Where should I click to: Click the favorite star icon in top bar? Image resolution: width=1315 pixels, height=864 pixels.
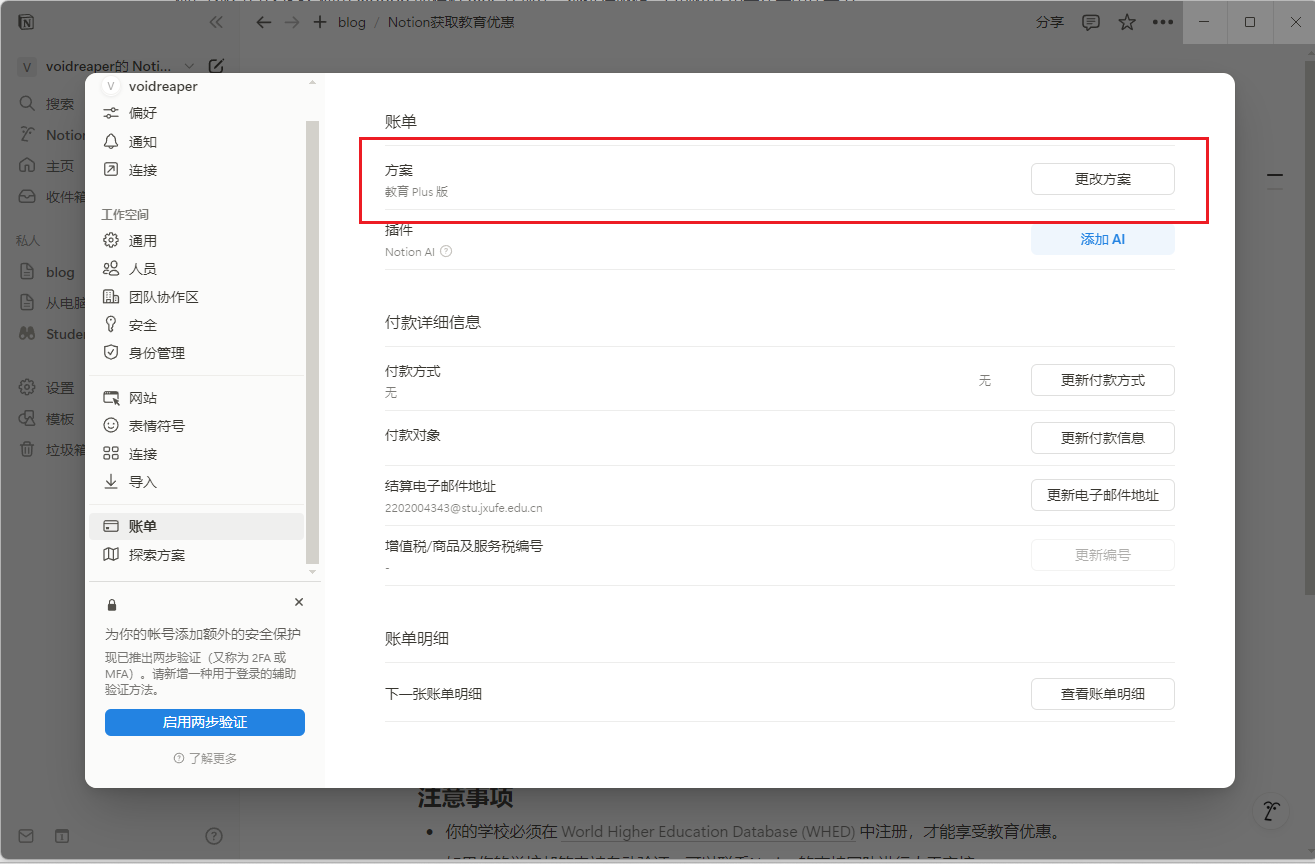[1127, 22]
